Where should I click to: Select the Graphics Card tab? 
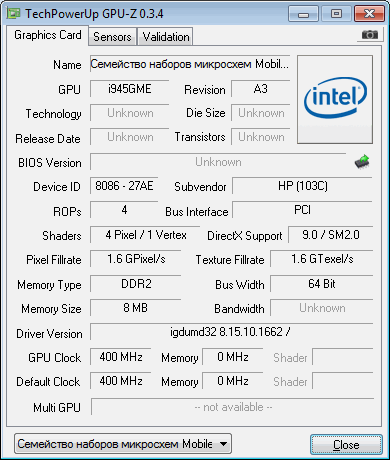point(48,35)
